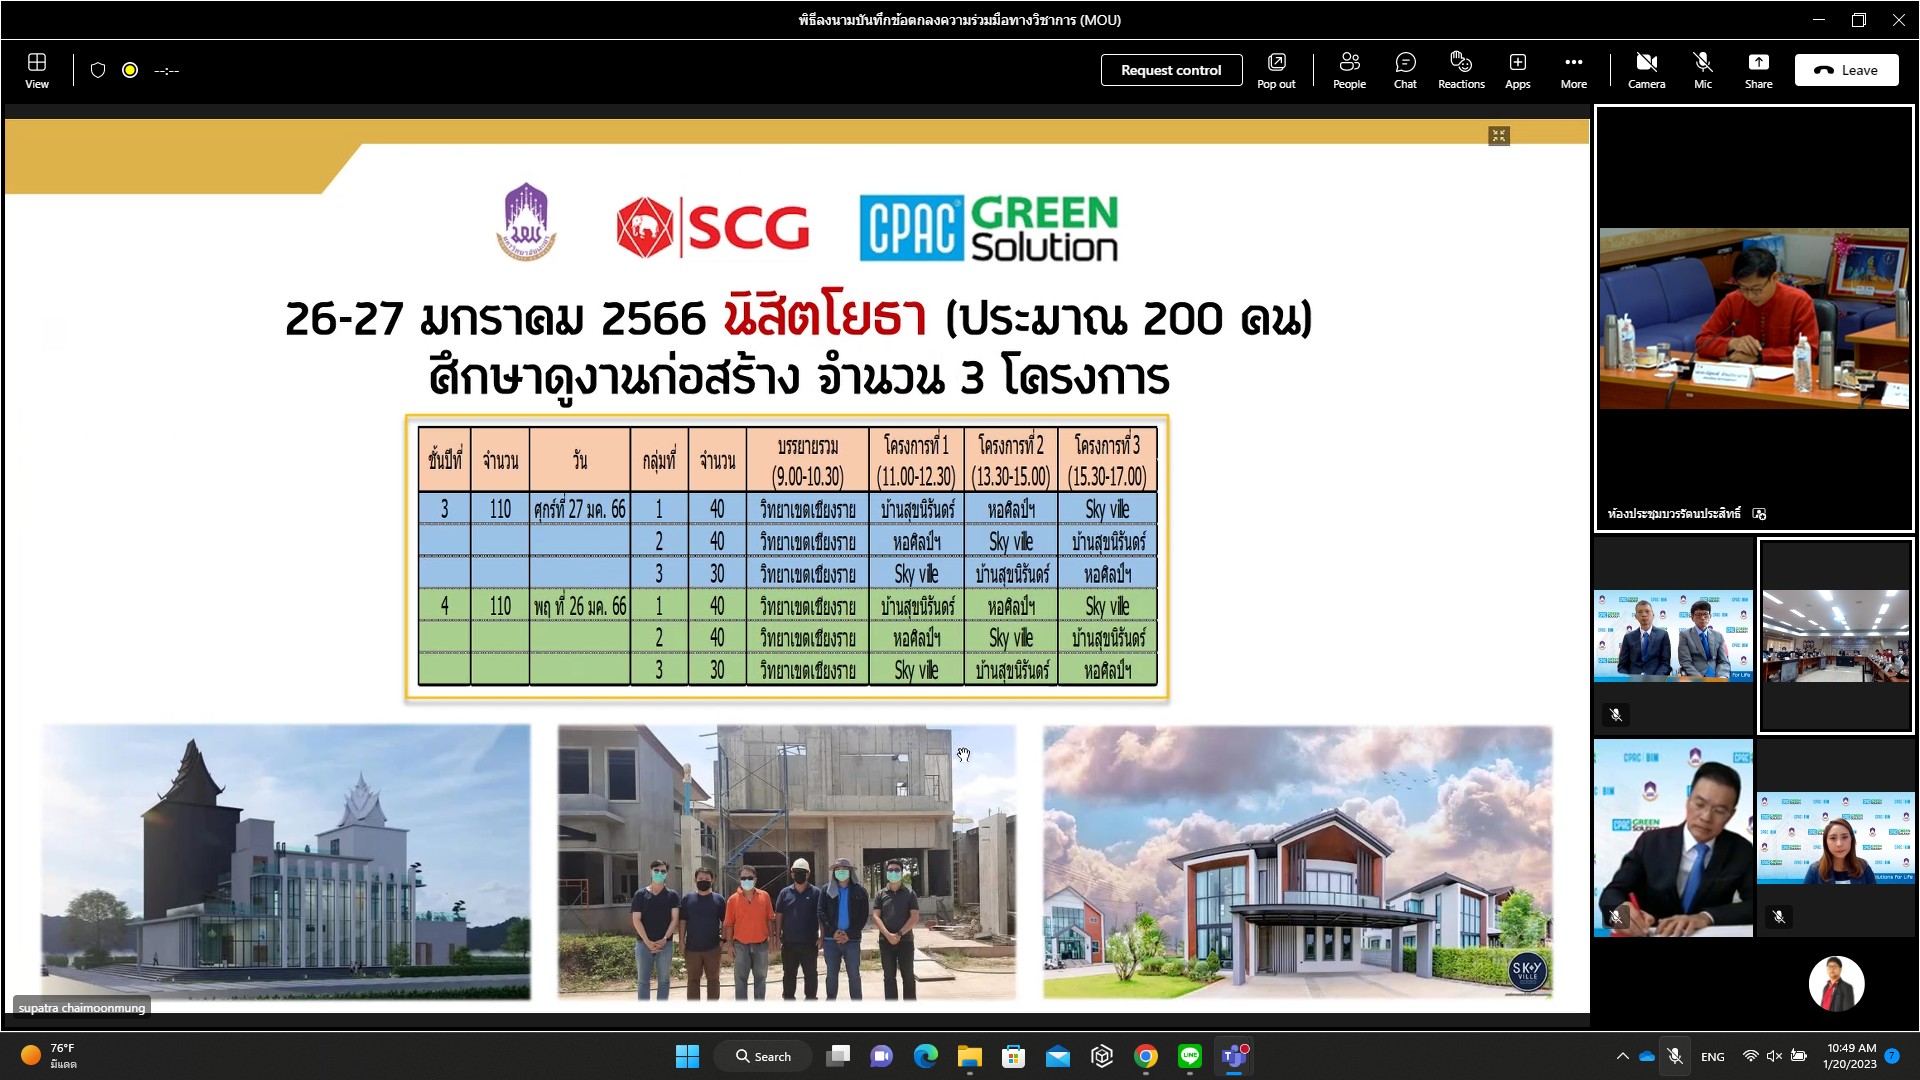Viewport: 1920px width, 1080px height.
Task: Select the man signing document tile
Action: 1673,838
